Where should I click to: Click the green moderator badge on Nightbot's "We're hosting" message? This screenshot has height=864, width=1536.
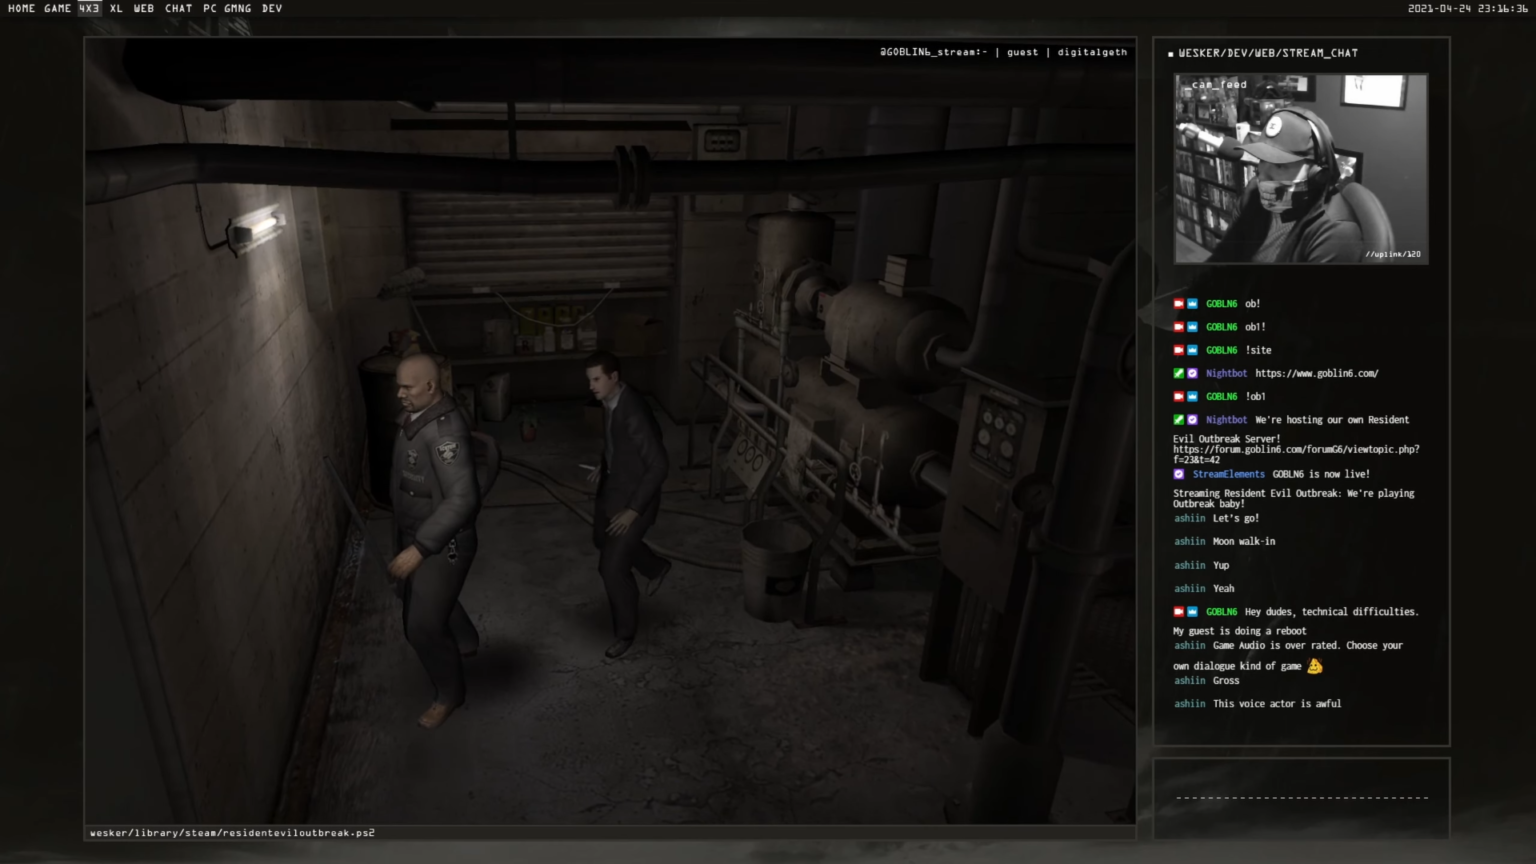[x=1178, y=420]
